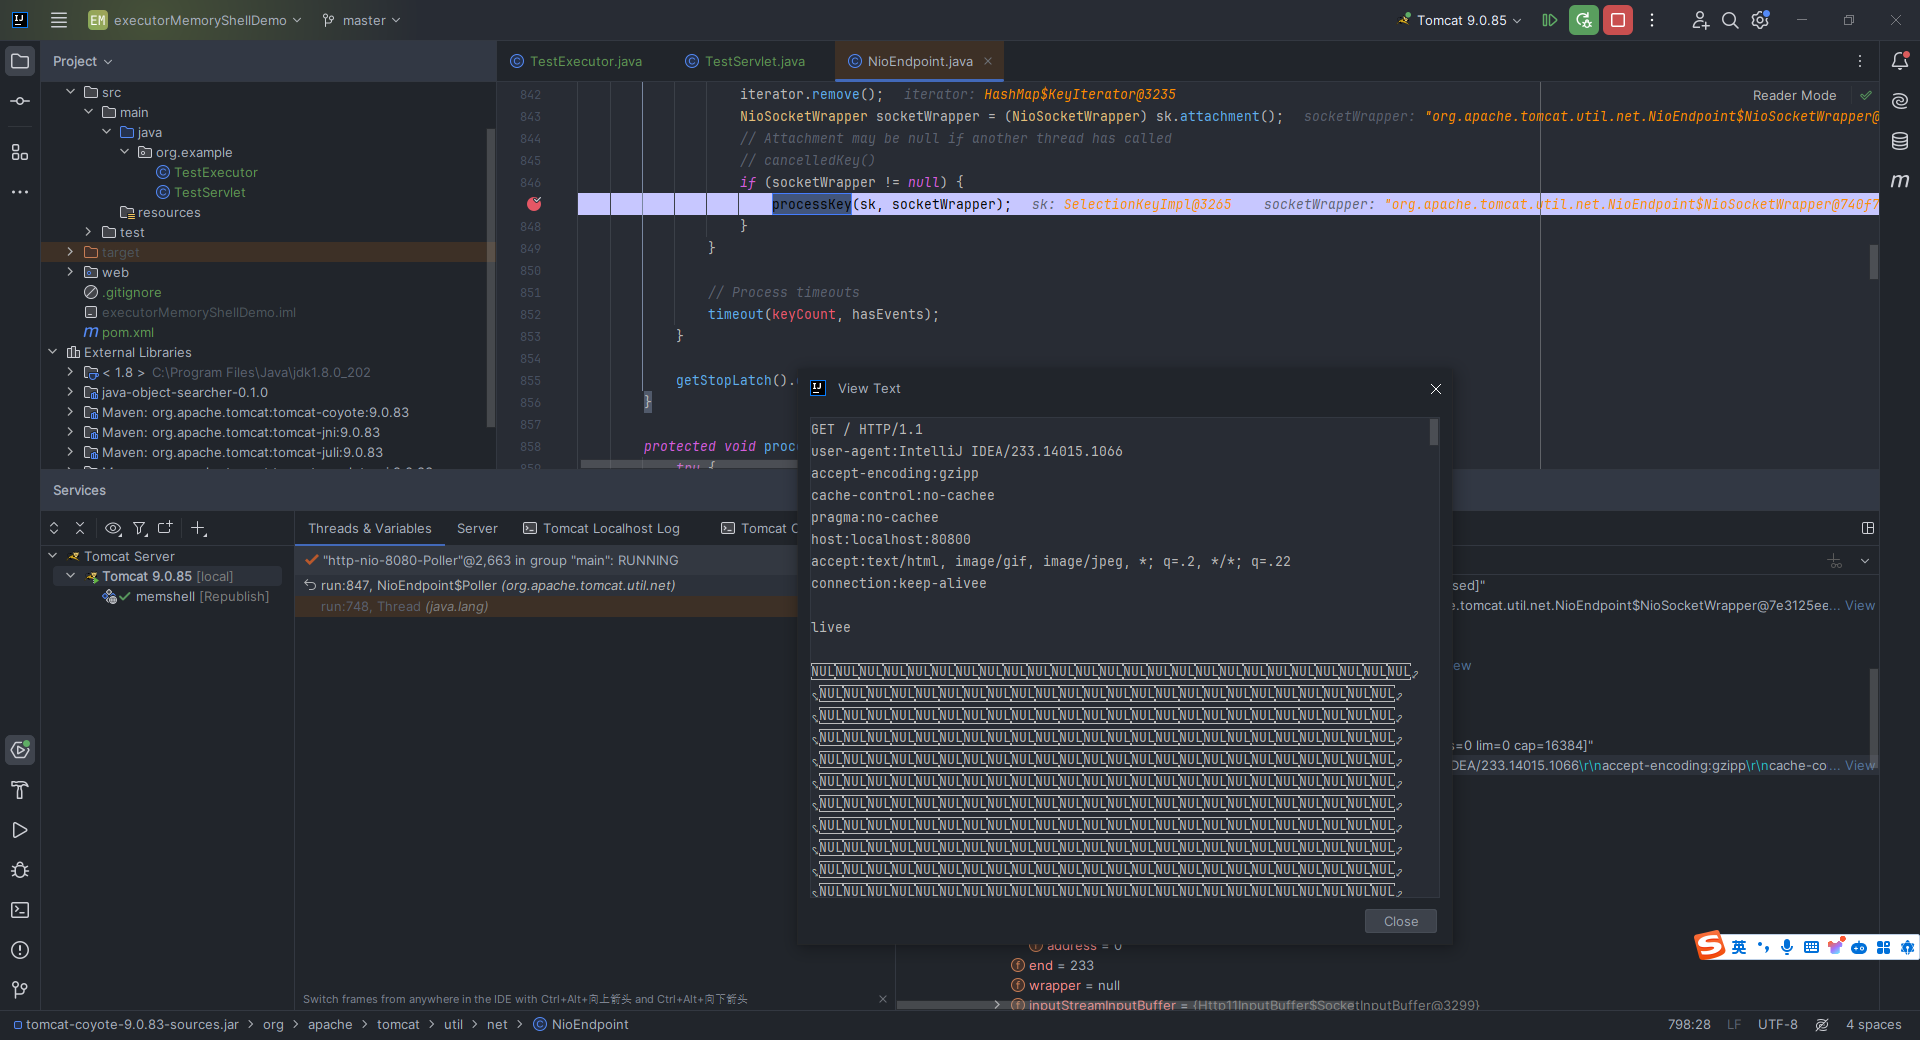Open the Tomcat Localhost Log tab
Image resolution: width=1920 pixels, height=1040 pixels.
pos(601,528)
